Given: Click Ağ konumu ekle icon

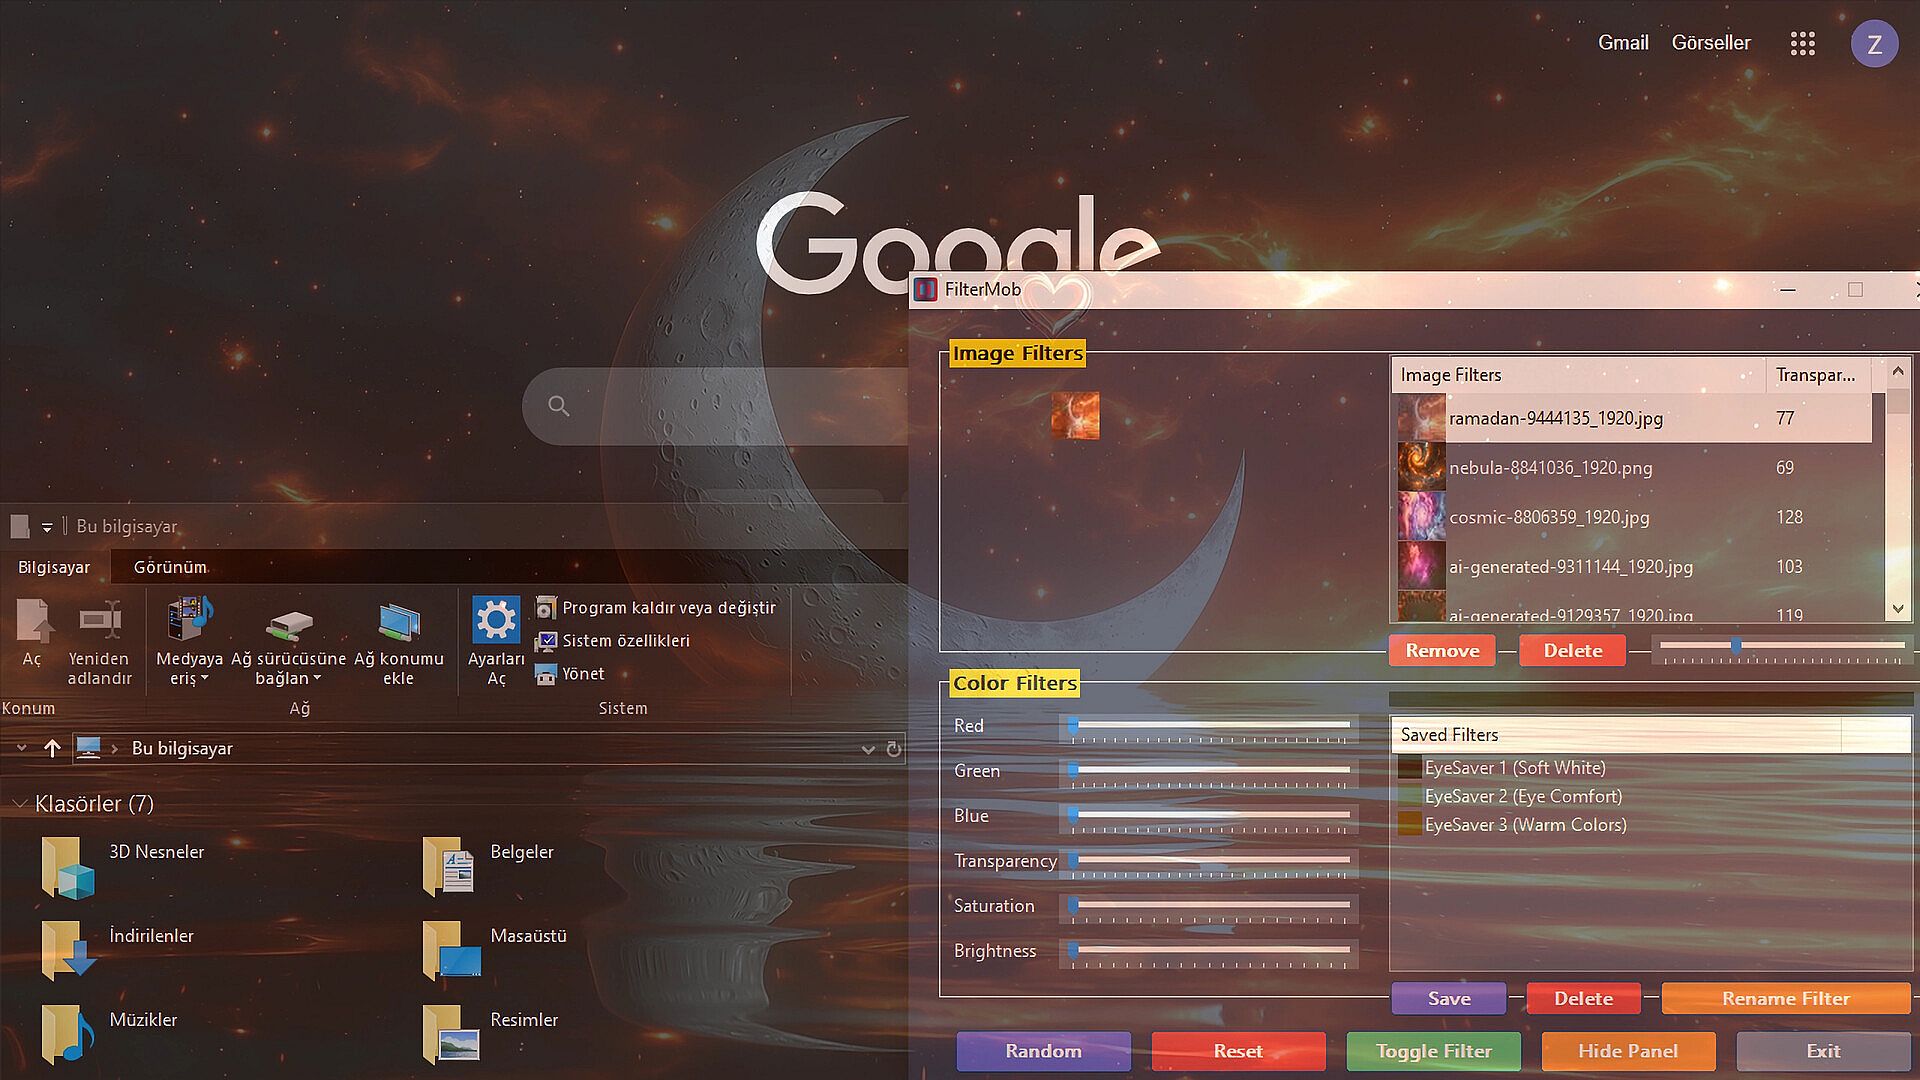Looking at the screenshot, I should point(398,622).
